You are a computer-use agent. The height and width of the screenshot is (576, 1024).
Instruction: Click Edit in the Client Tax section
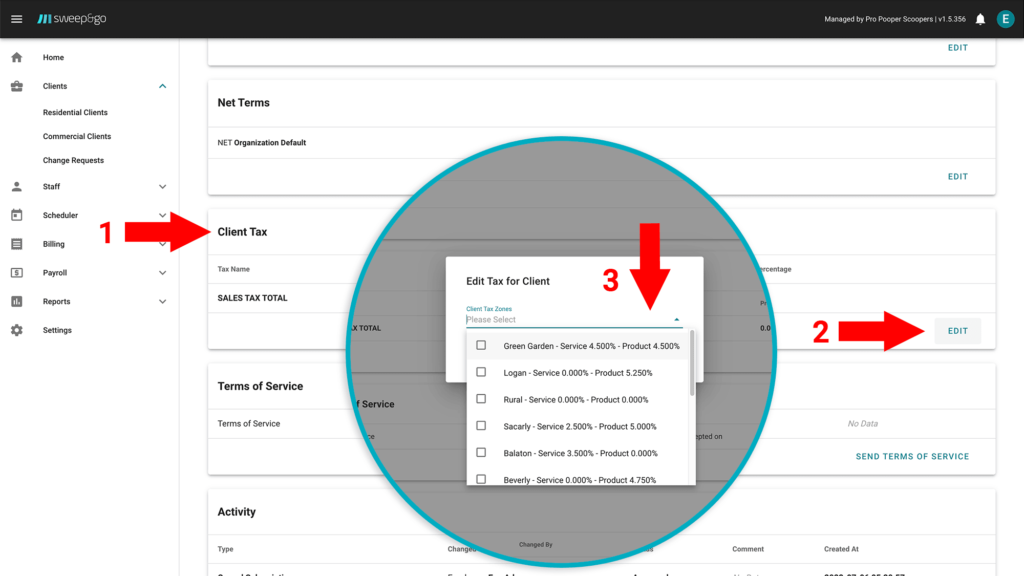tap(957, 331)
